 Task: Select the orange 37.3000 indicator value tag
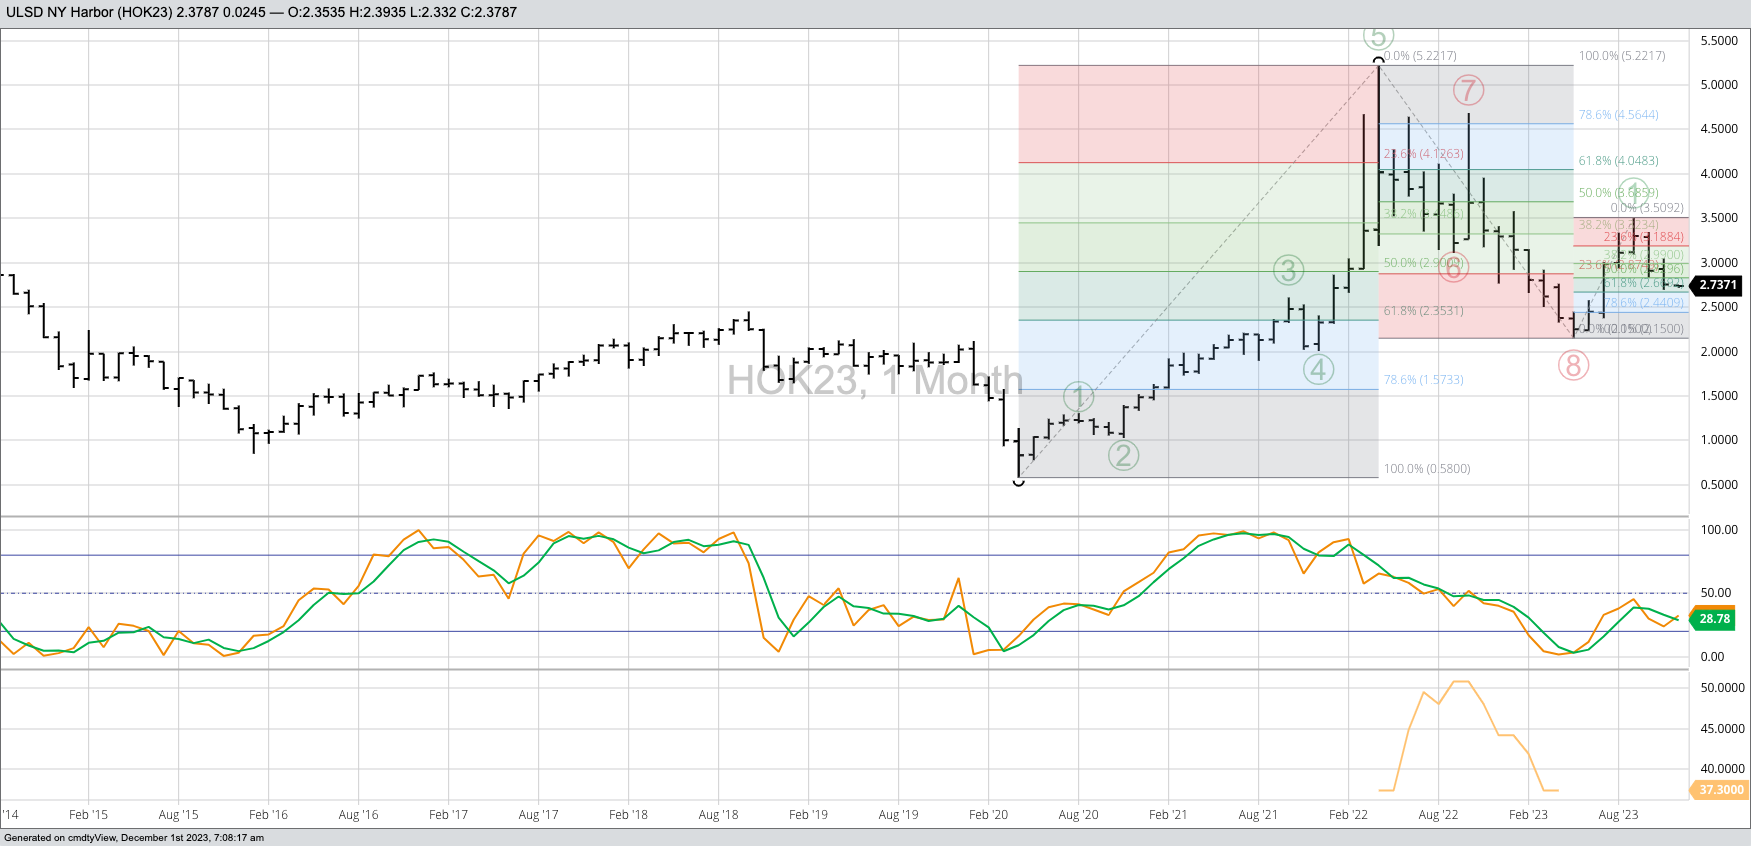click(1720, 790)
